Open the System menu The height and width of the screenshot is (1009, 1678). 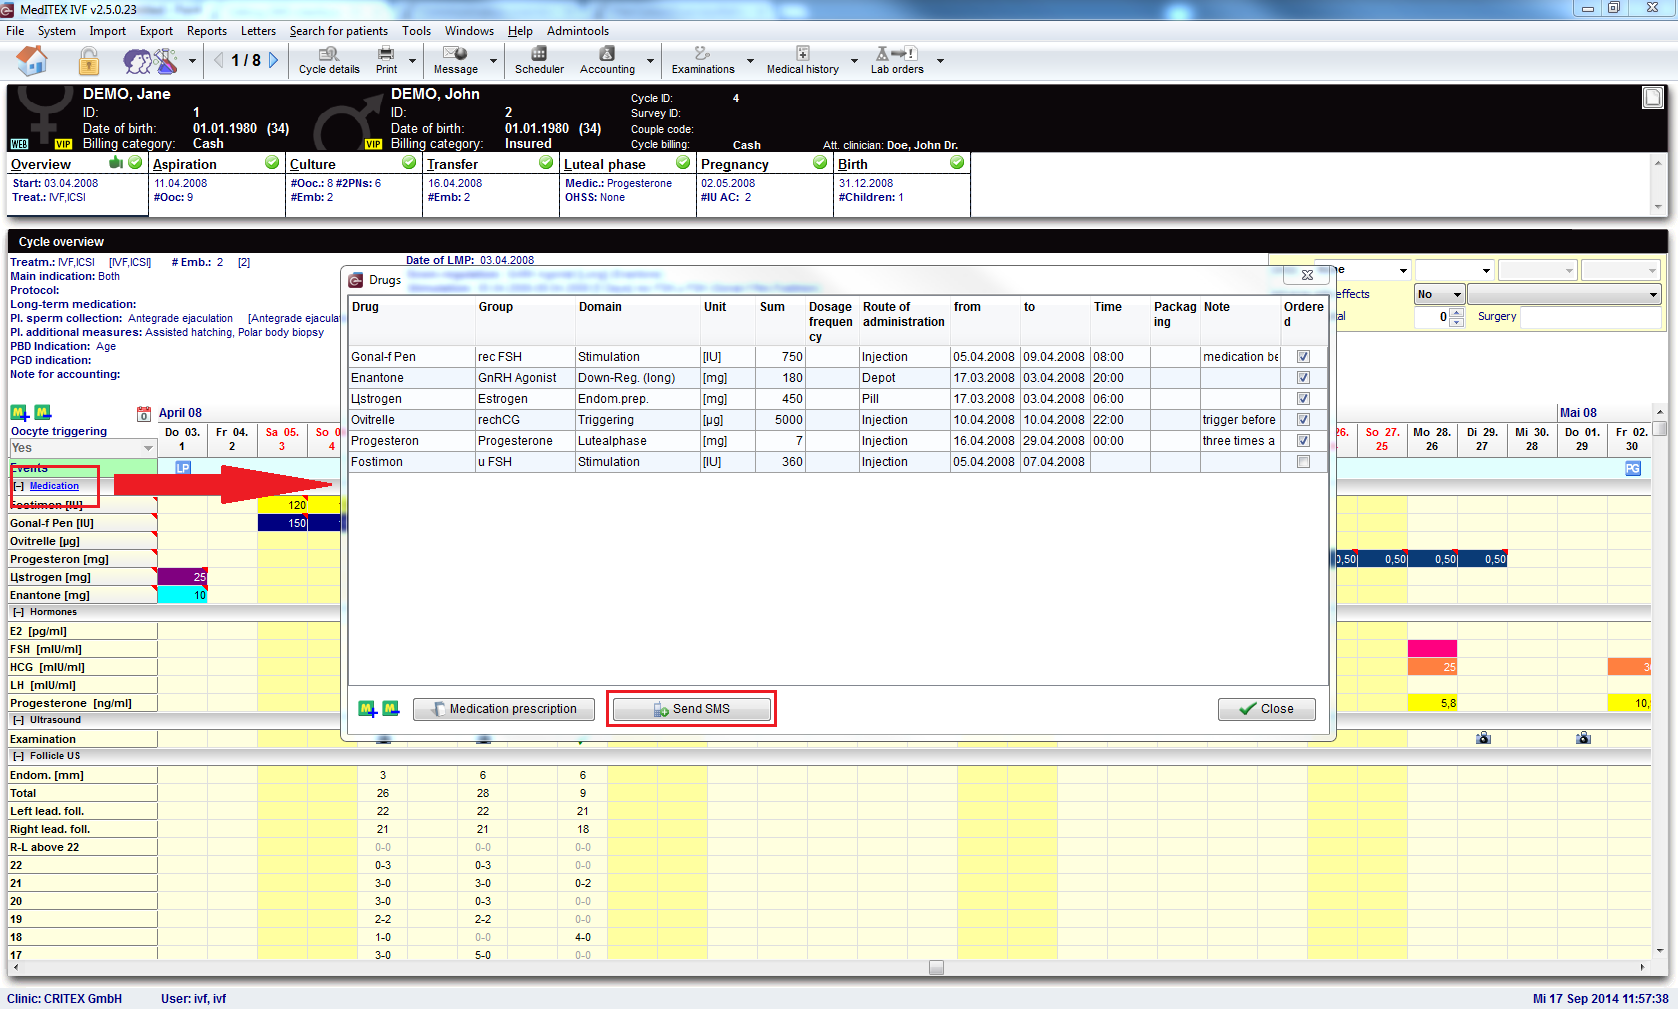pyautogui.click(x=57, y=31)
